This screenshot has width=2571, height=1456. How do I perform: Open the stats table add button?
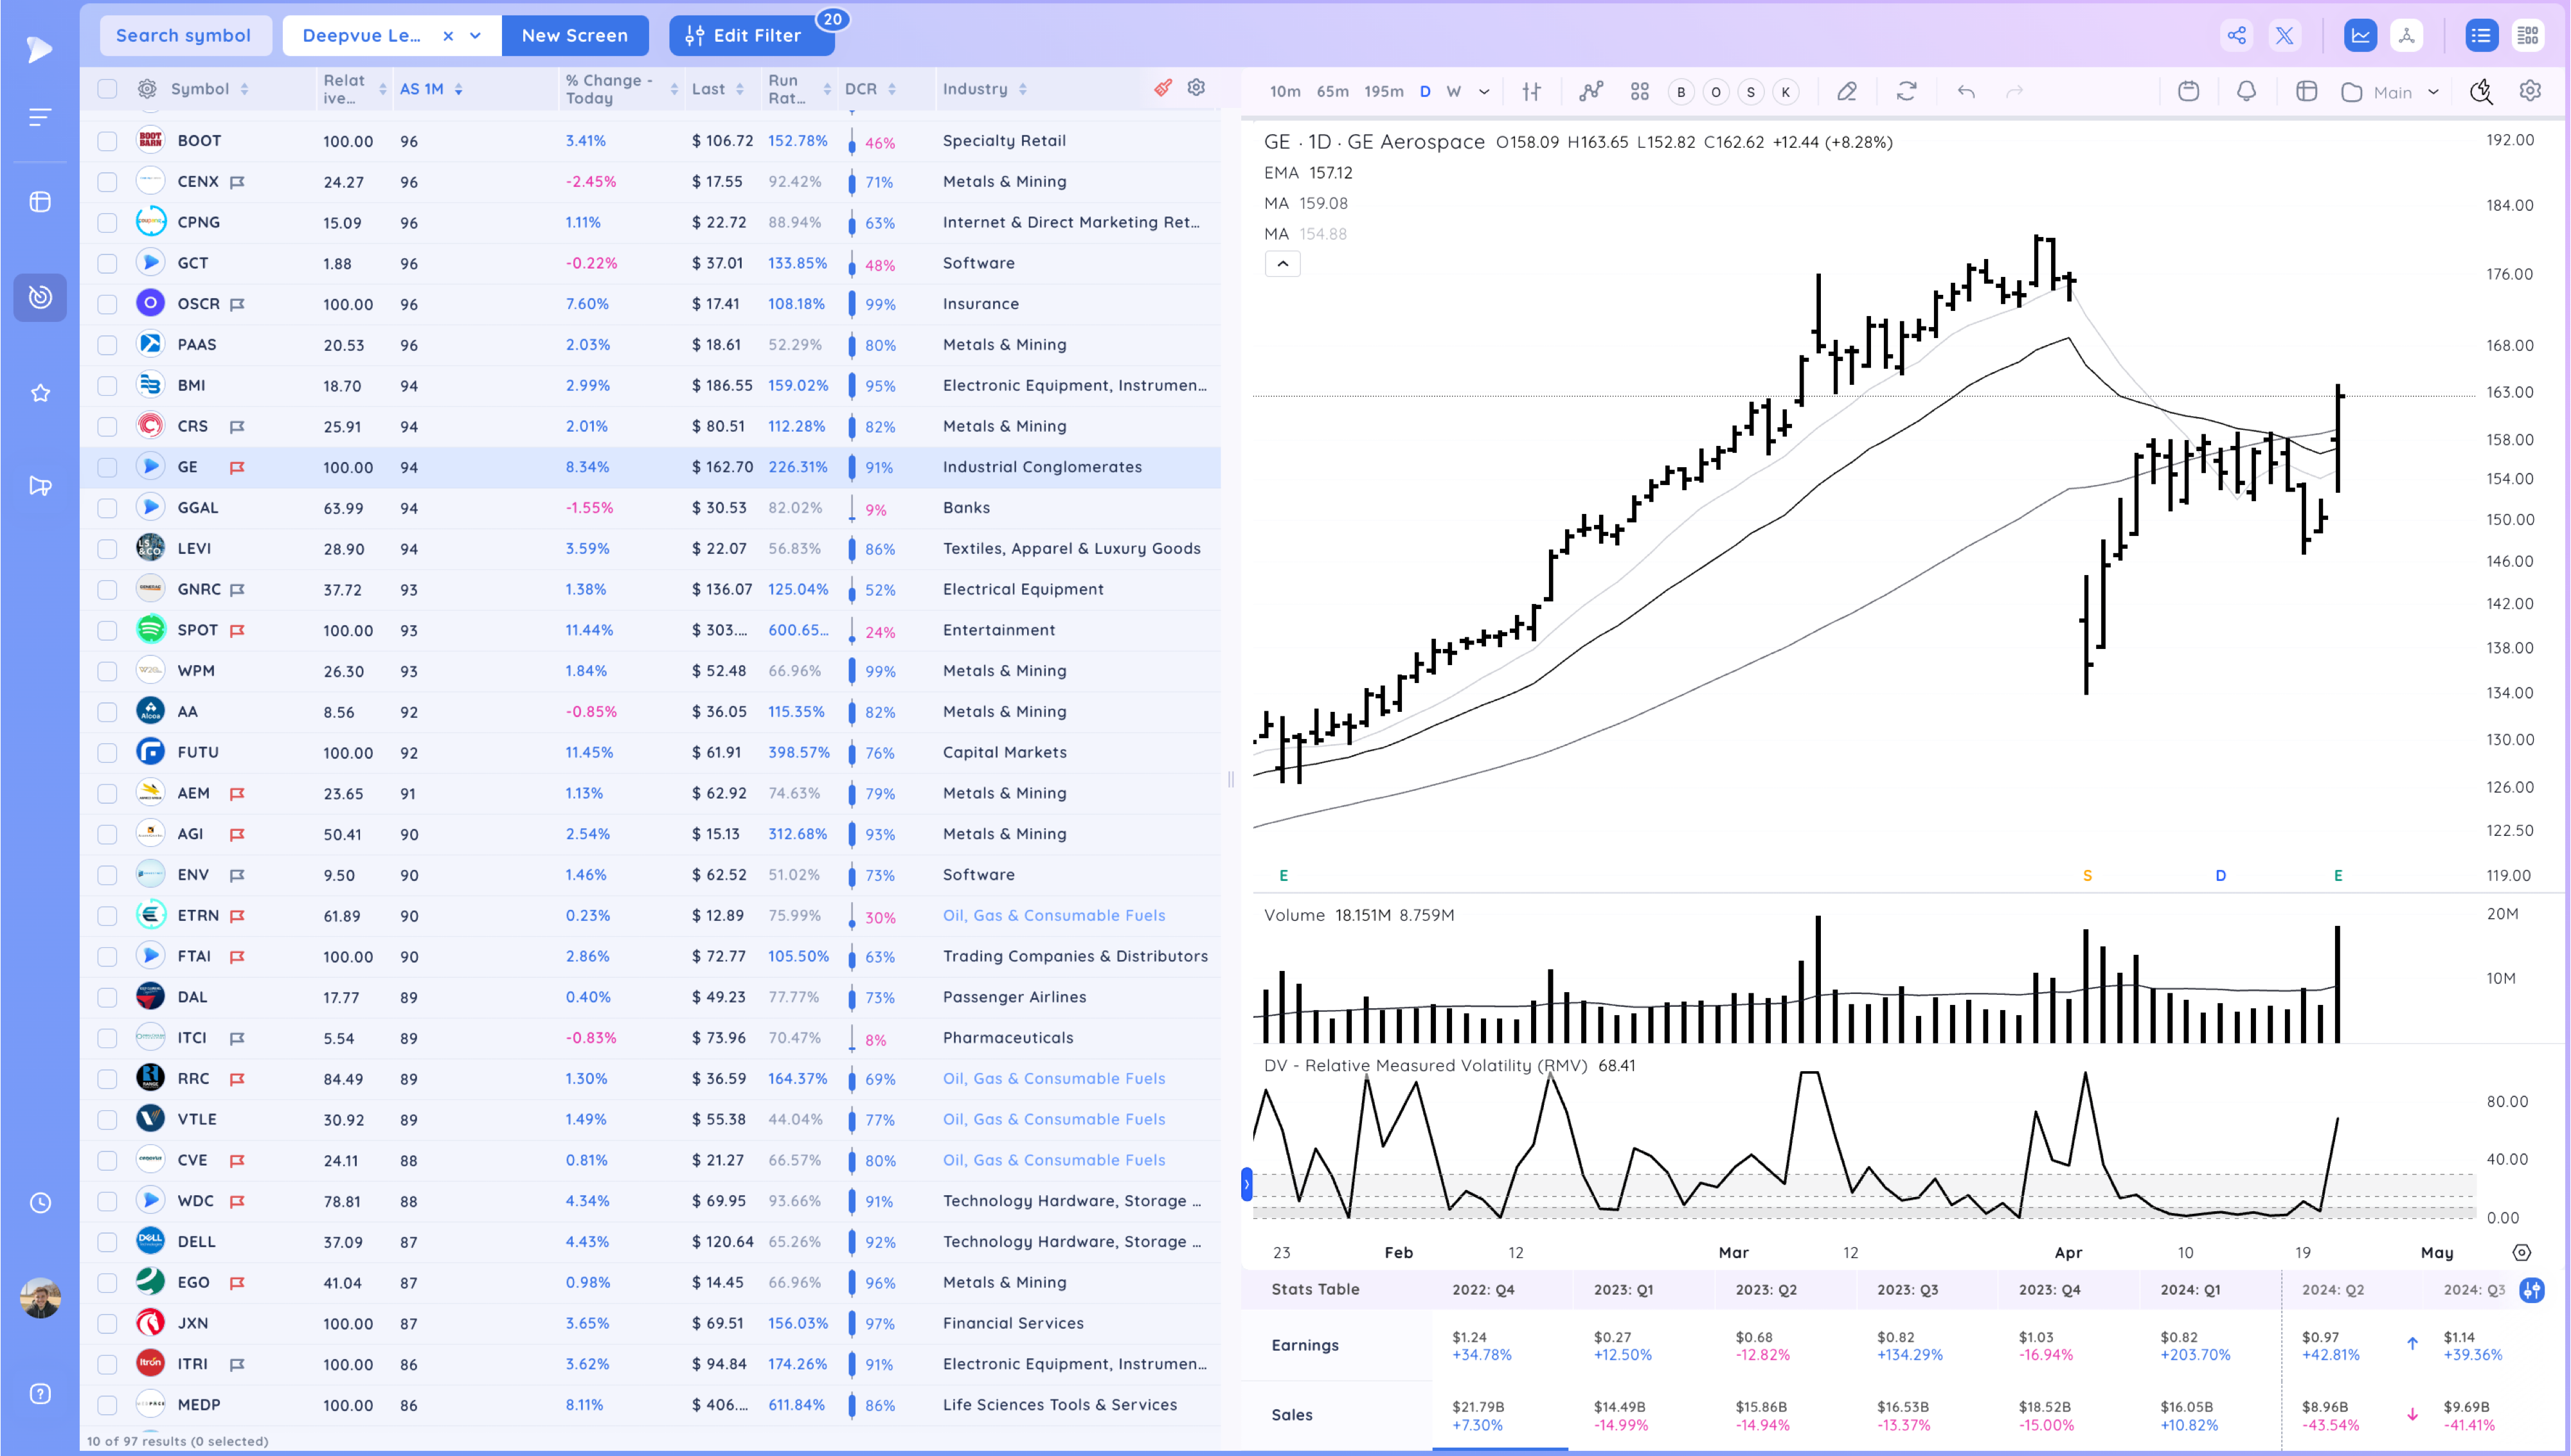[2532, 1290]
